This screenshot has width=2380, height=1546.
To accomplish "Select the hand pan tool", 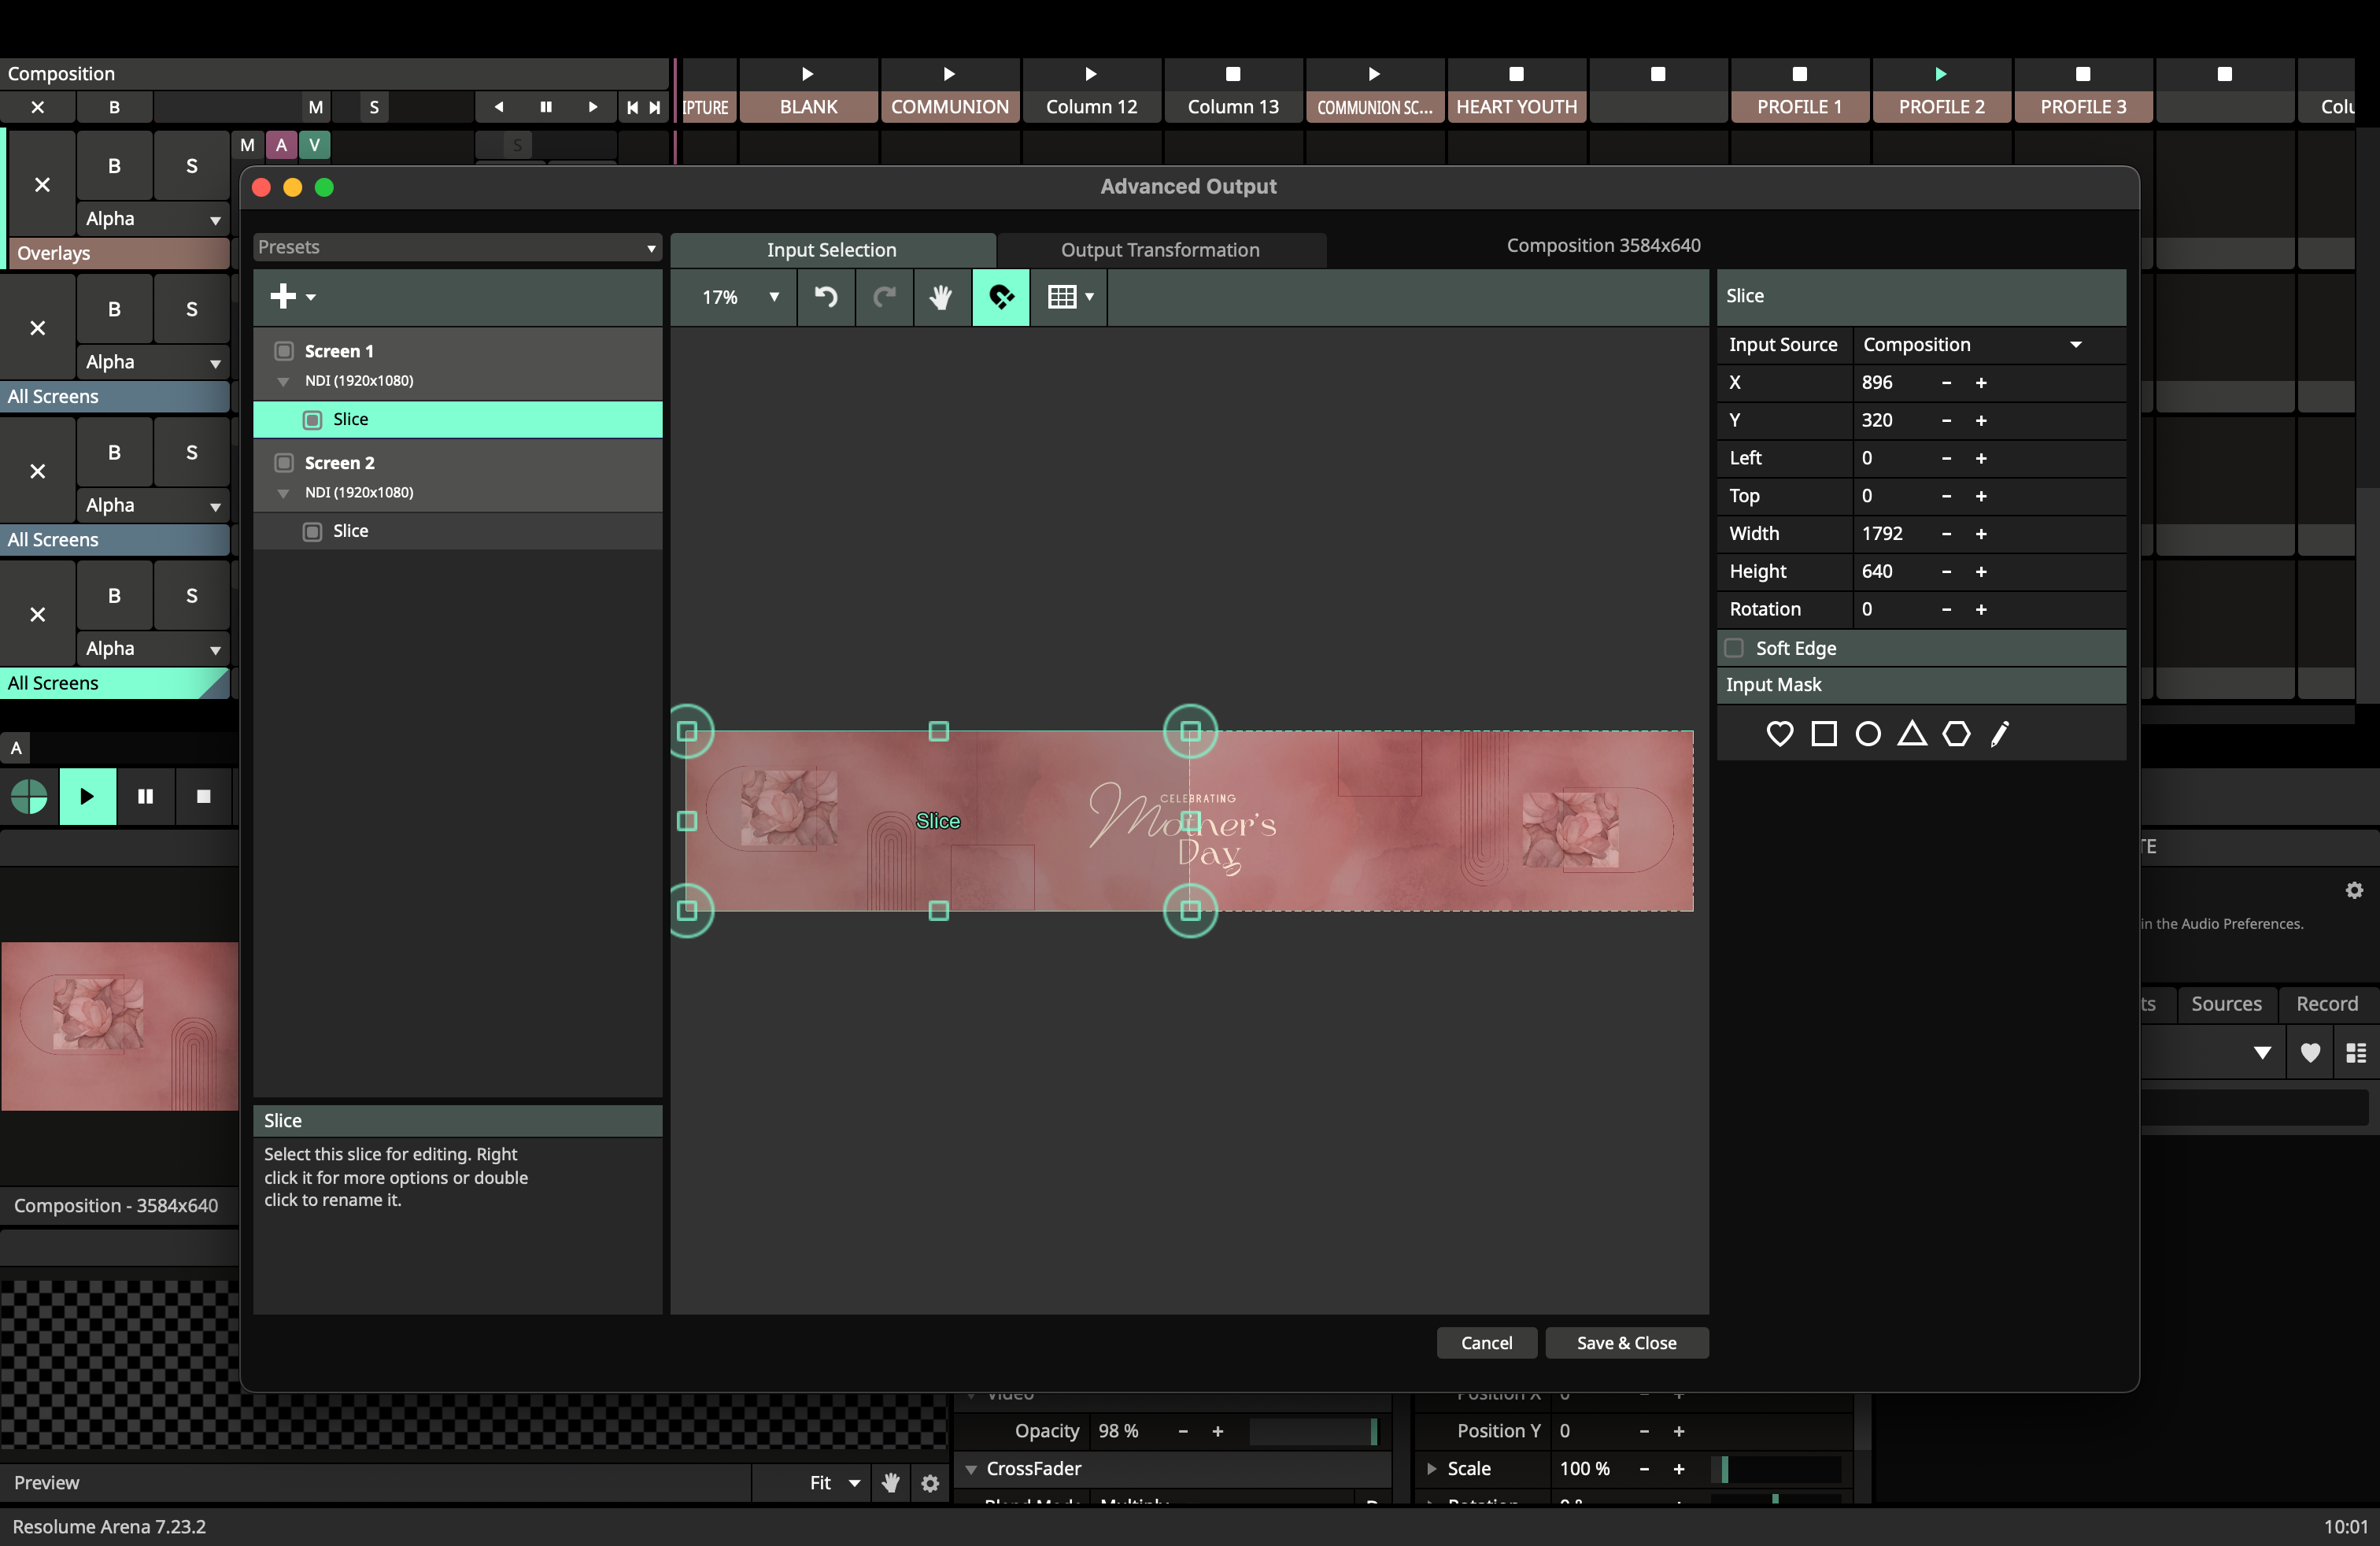I will pyautogui.click(x=941, y=296).
